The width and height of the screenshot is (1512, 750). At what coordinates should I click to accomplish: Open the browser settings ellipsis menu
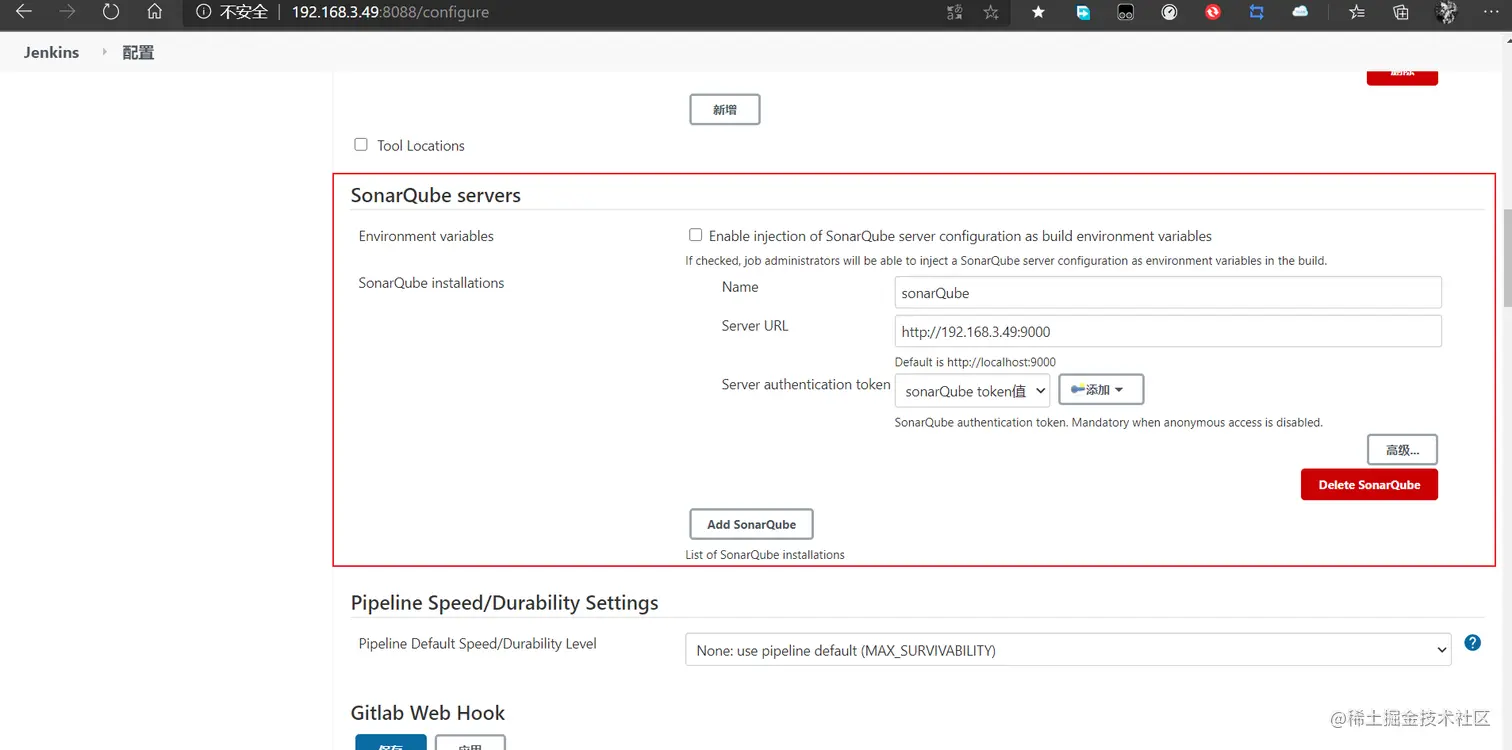click(1489, 12)
